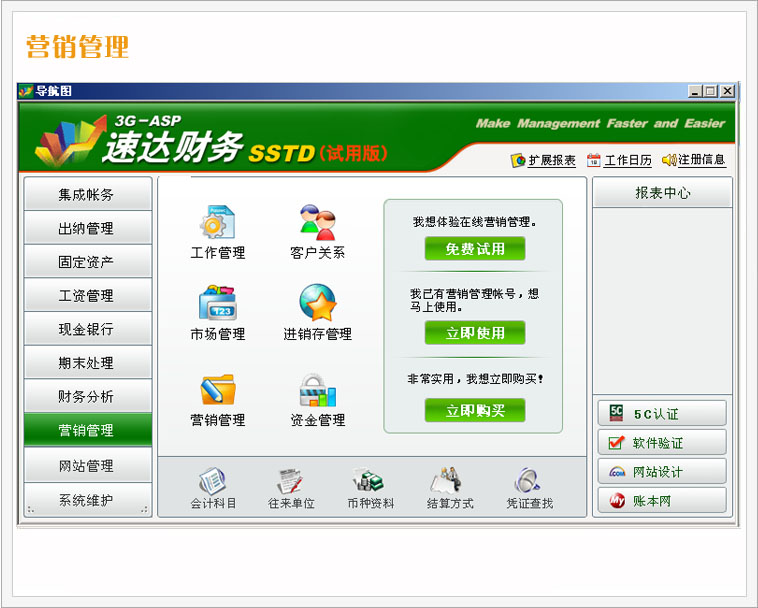Click the 网站设计 button
The width and height of the screenshot is (758, 608).
(x=662, y=471)
